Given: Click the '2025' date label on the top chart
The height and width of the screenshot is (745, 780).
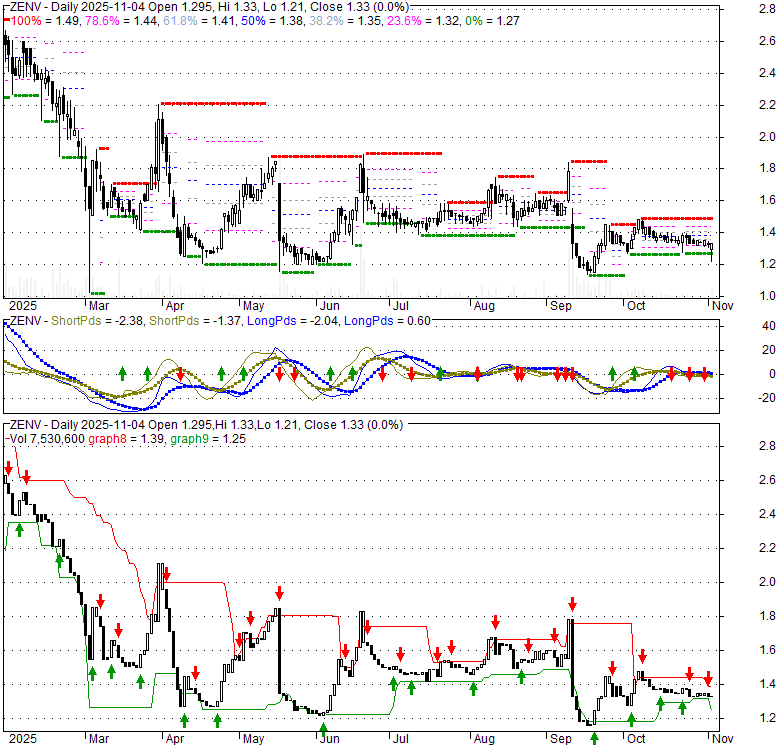Looking at the screenshot, I should tap(23, 306).
